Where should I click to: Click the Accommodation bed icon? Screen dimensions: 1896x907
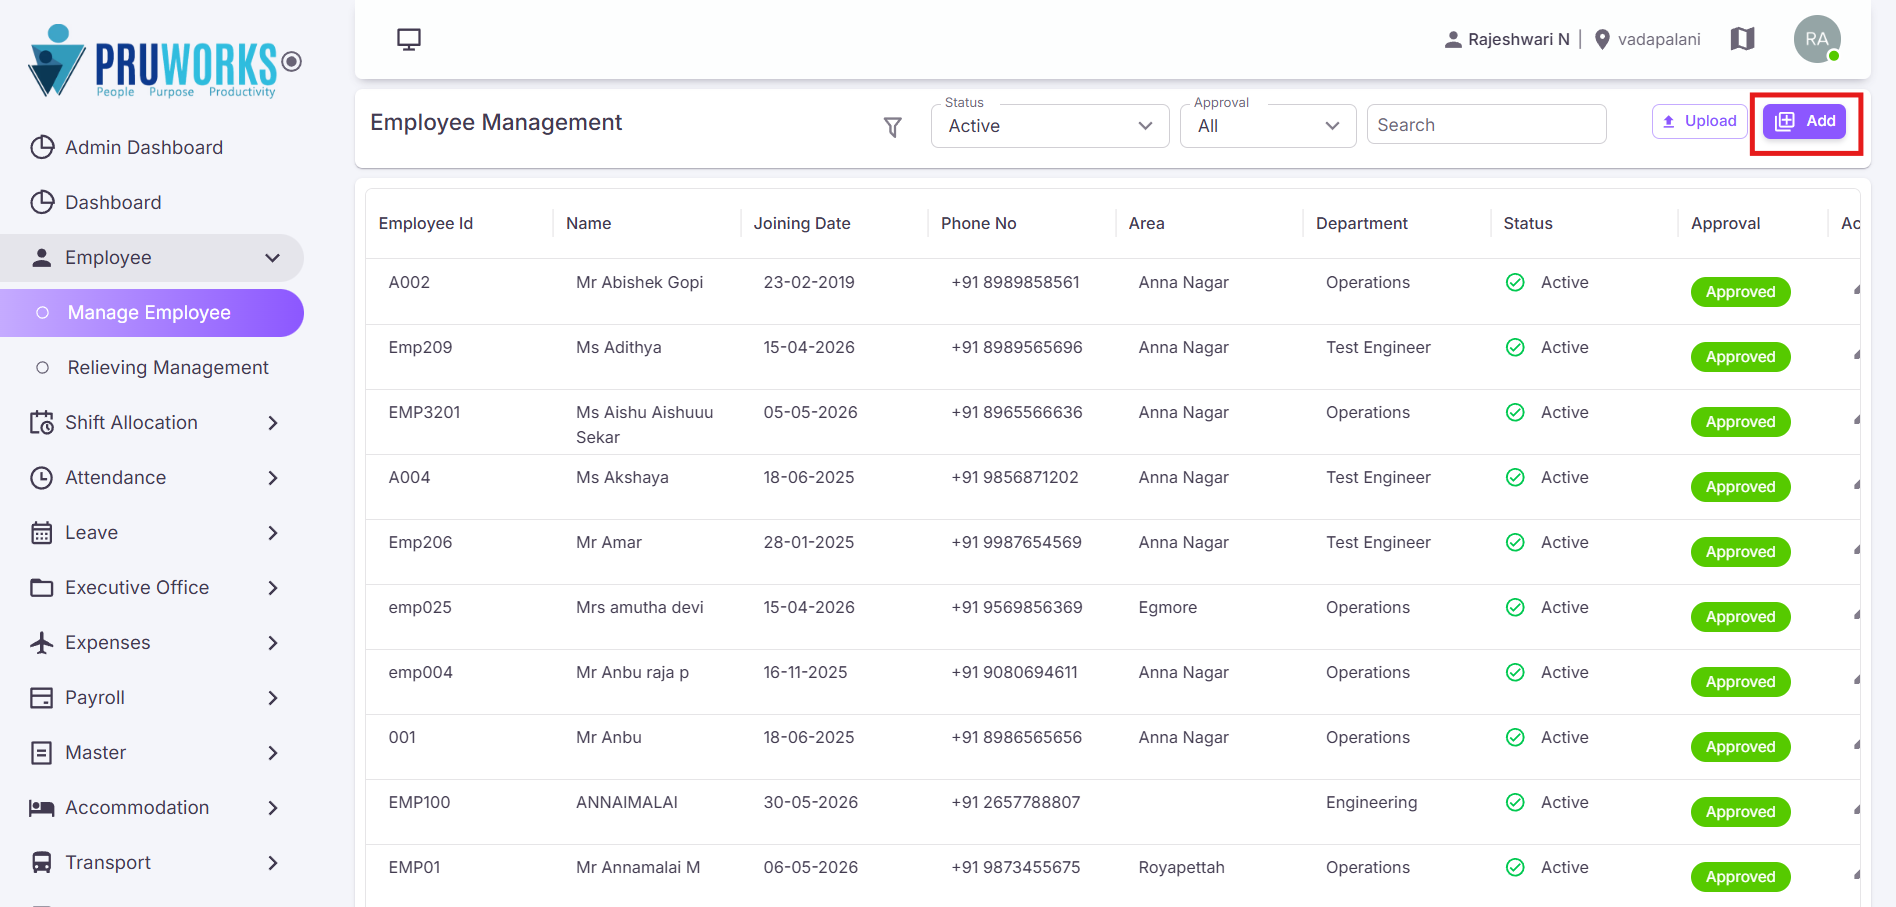coord(42,808)
